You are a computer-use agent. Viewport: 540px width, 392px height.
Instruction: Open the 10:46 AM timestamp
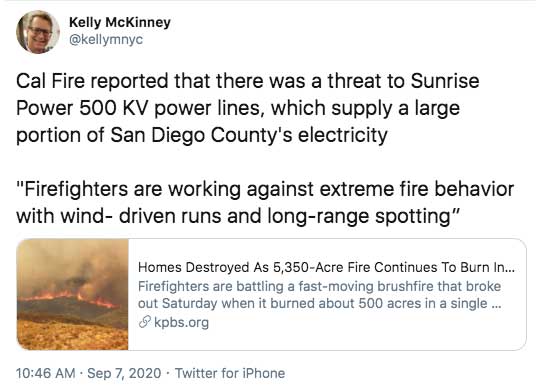pyautogui.click(x=46, y=373)
